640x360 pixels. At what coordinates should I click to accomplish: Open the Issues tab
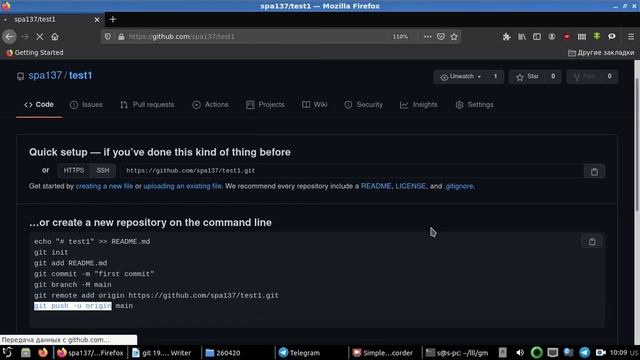click(86, 104)
